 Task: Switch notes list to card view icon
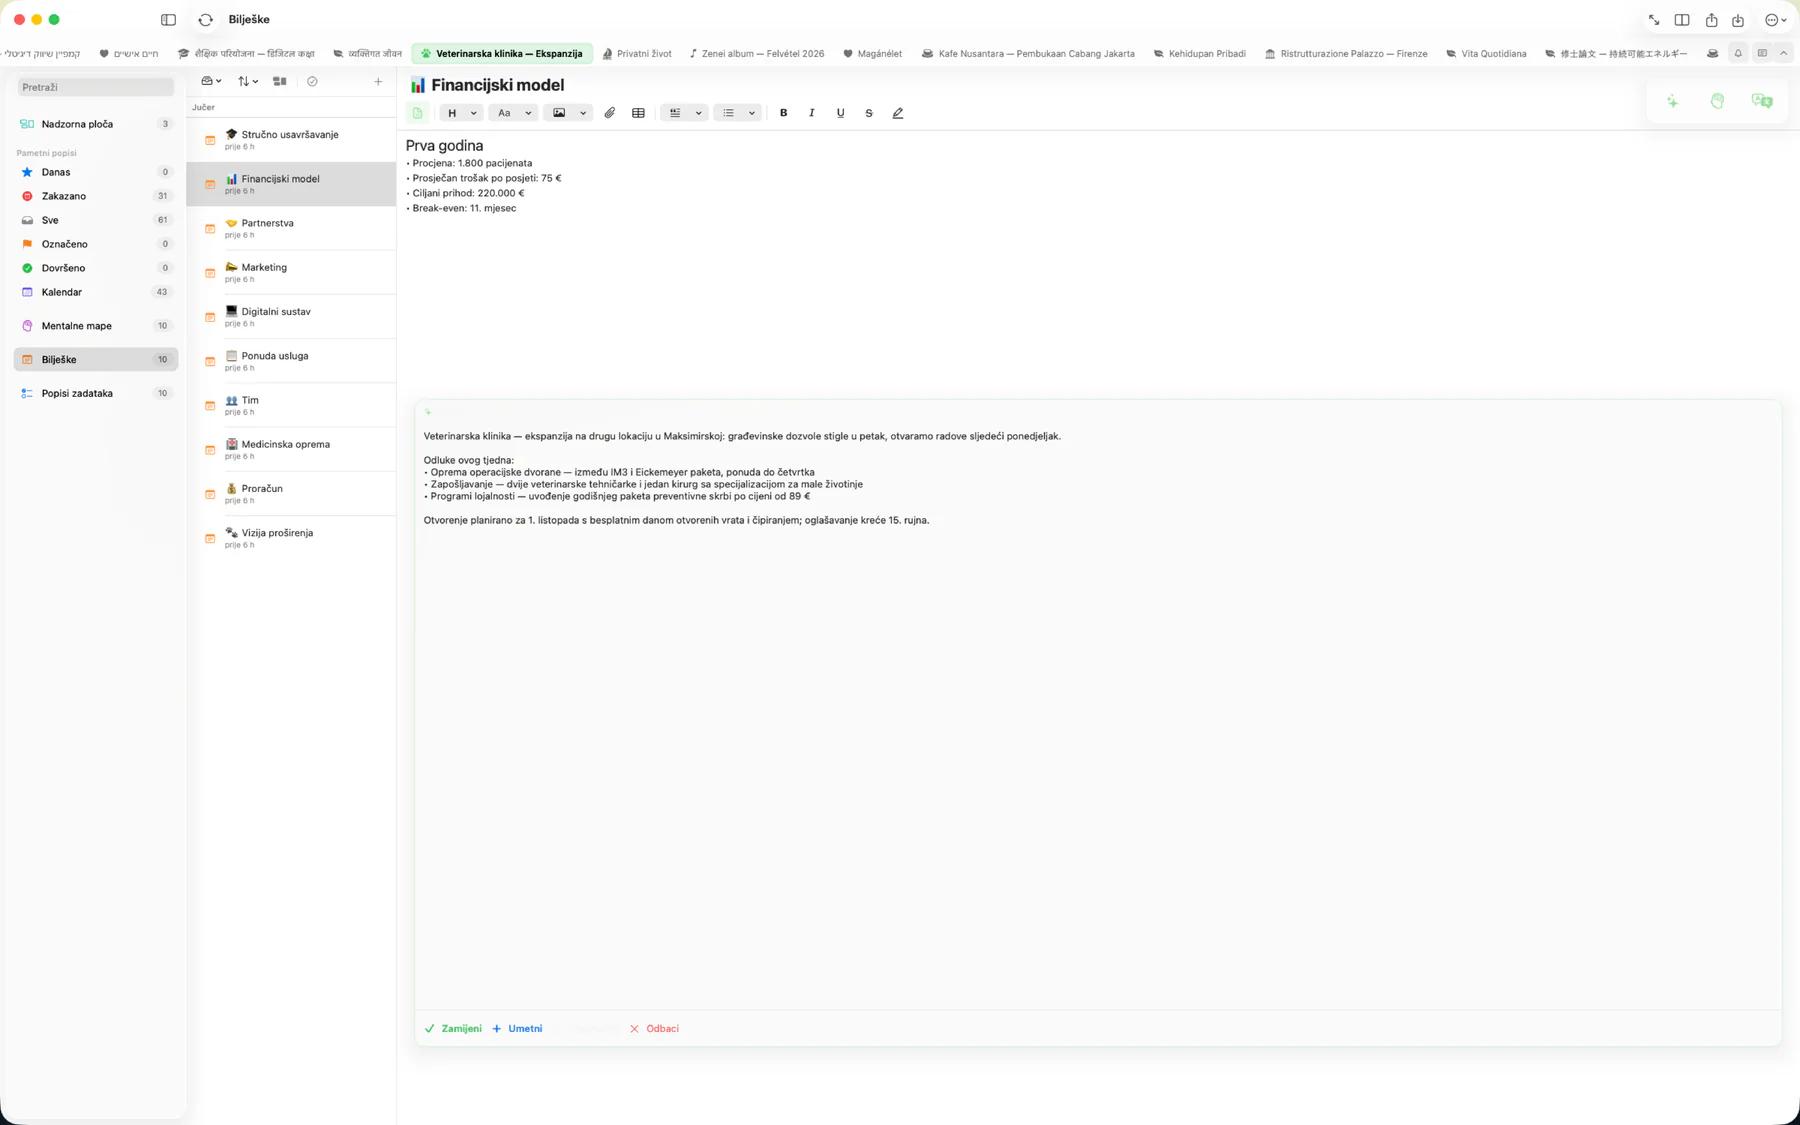click(x=280, y=81)
